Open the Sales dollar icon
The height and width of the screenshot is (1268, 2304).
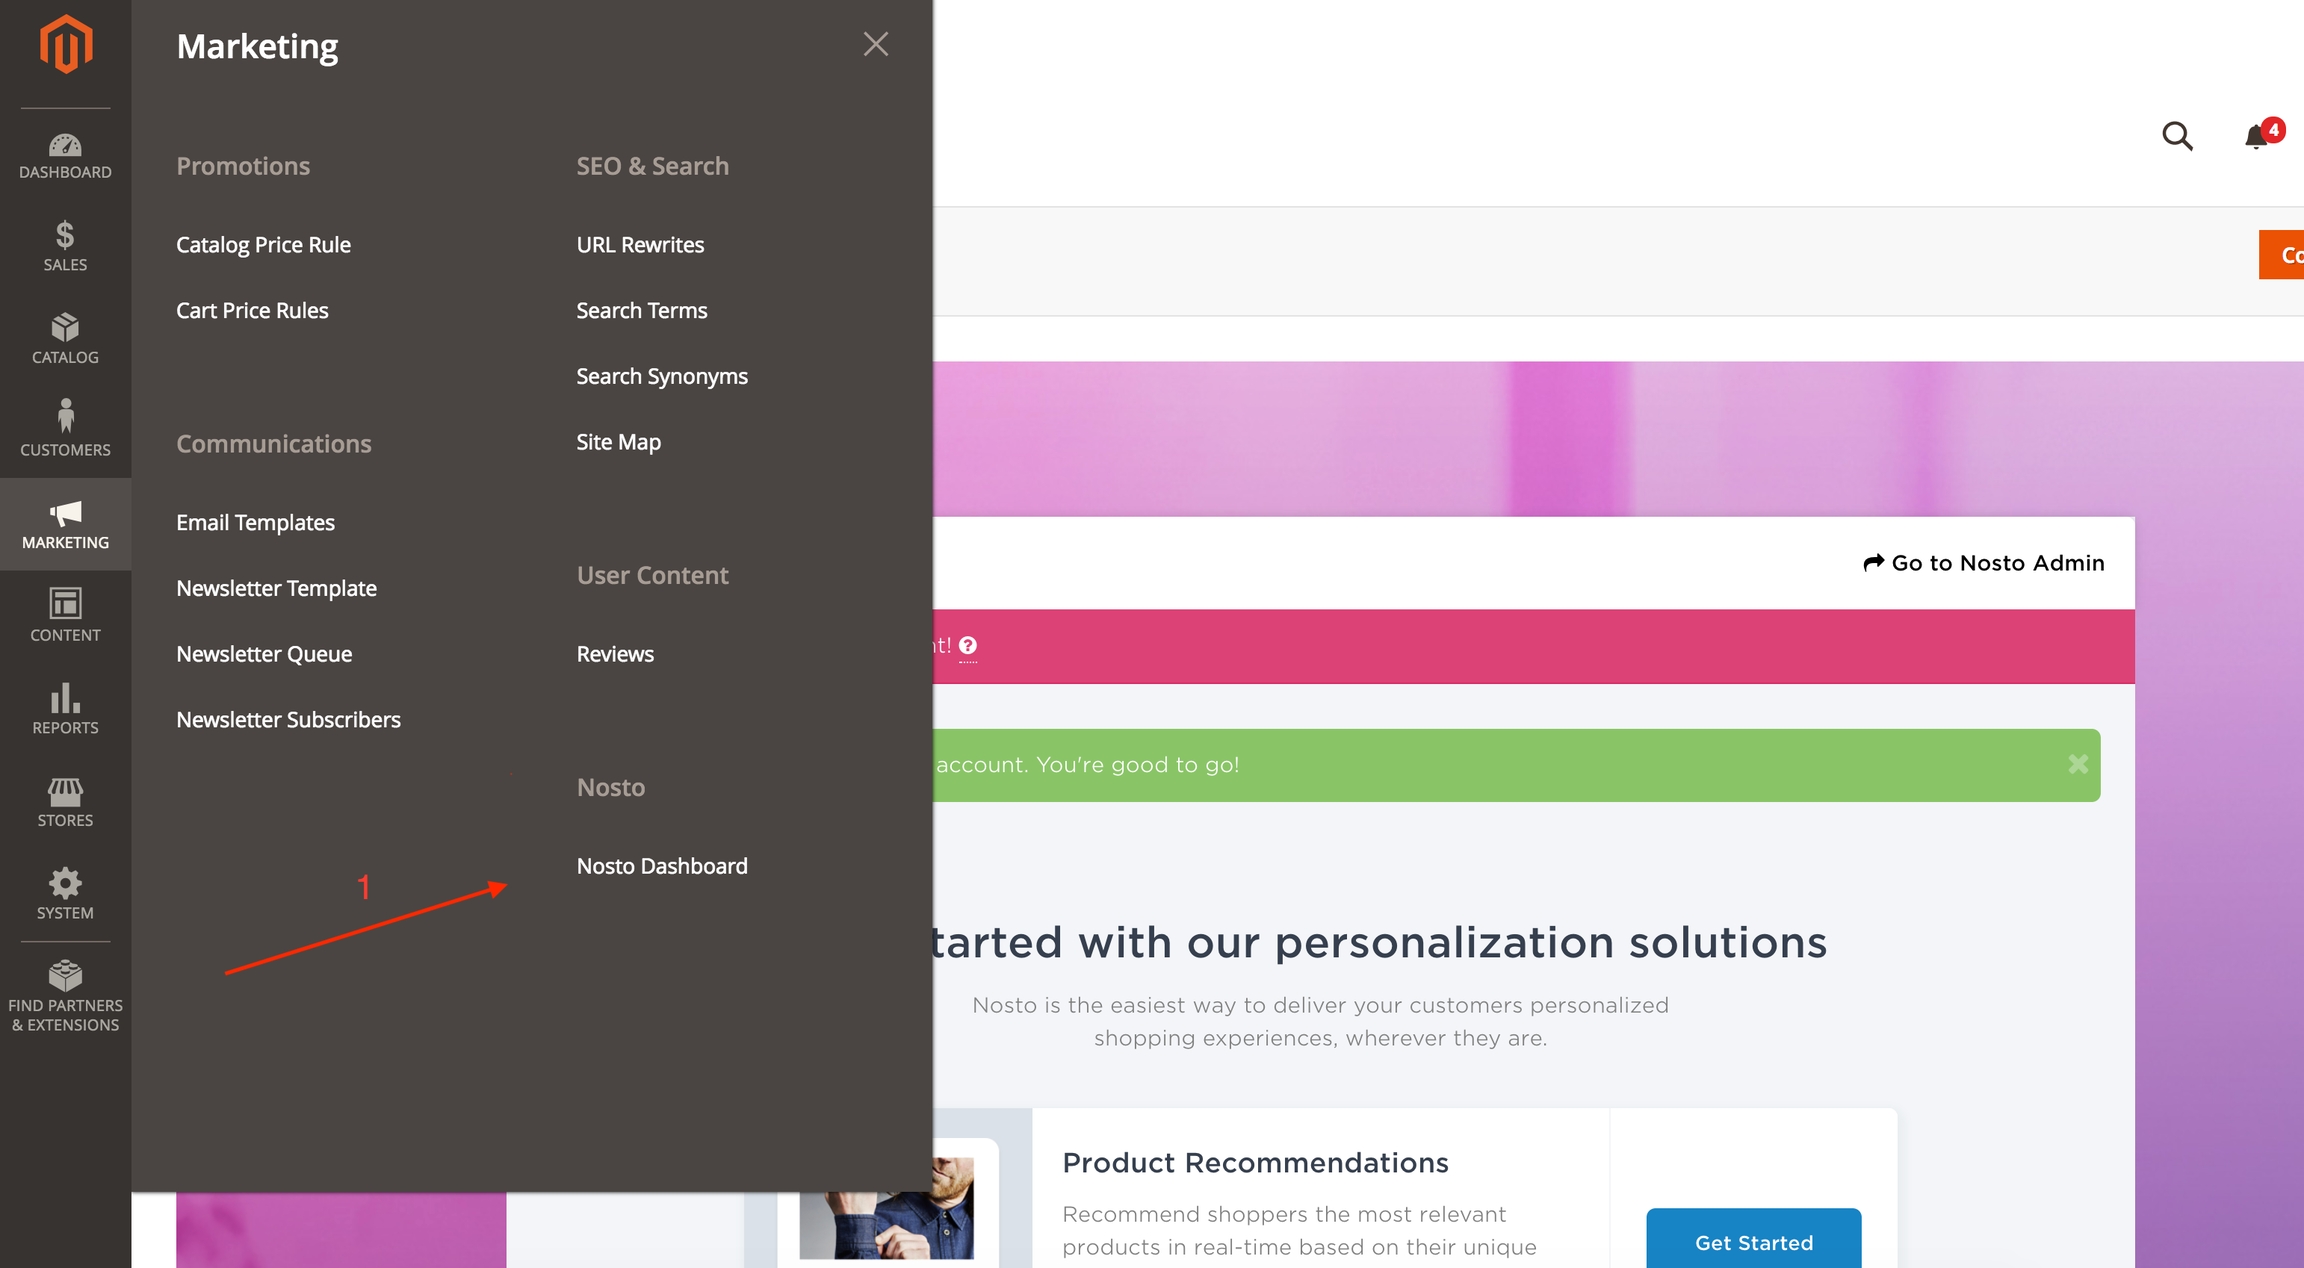[65, 236]
